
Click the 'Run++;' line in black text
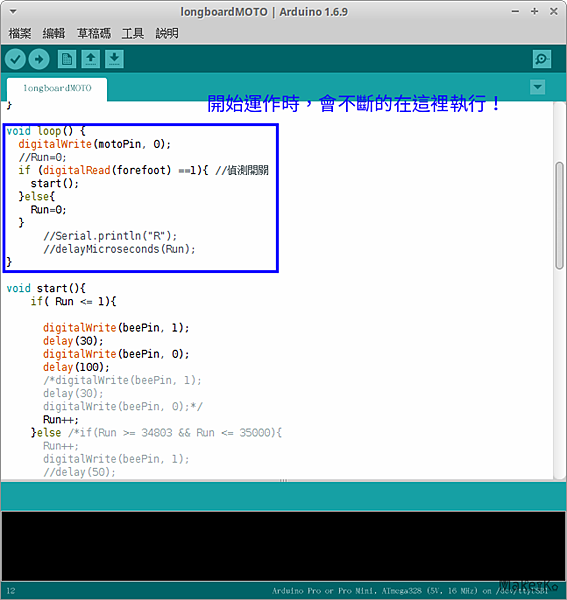click(x=61, y=420)
